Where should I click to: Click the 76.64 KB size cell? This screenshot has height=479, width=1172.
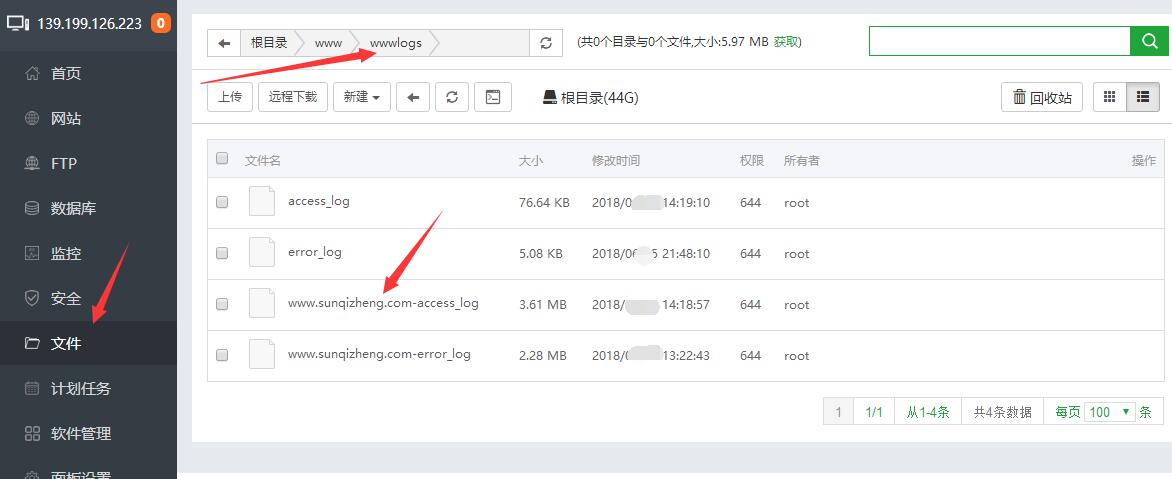[x=544, y=203]
